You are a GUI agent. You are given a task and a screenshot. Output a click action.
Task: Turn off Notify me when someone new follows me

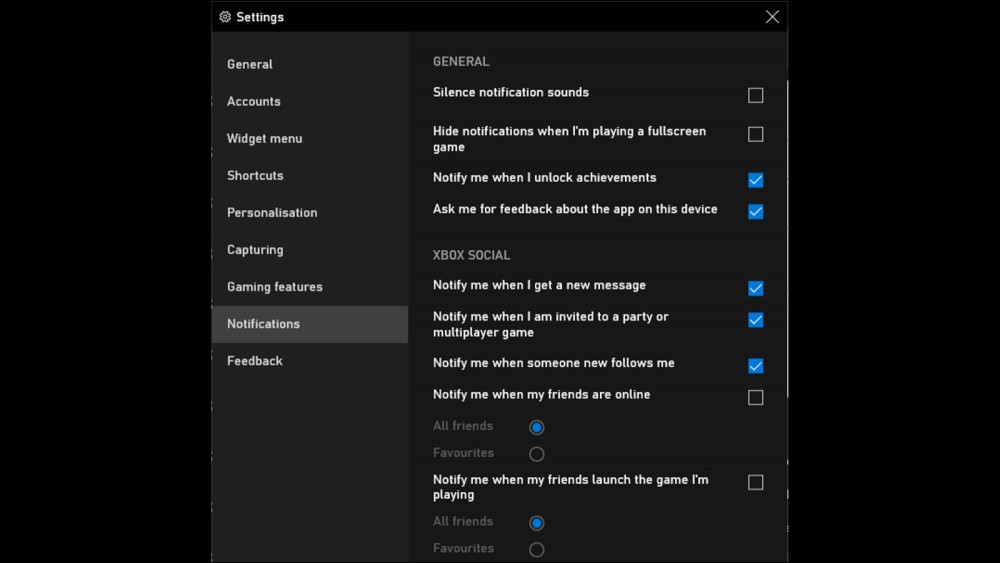756,366
